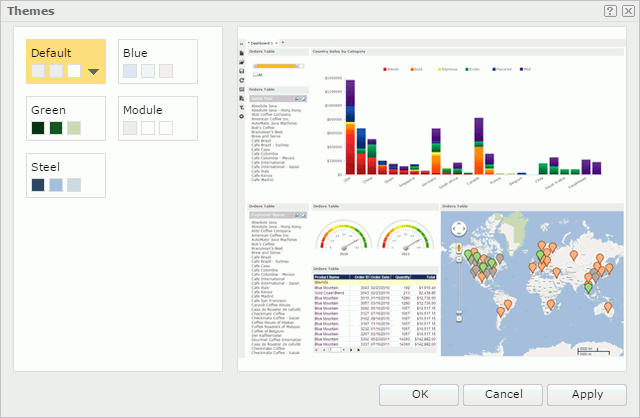Click the map pan control in preview

point(457,228)
